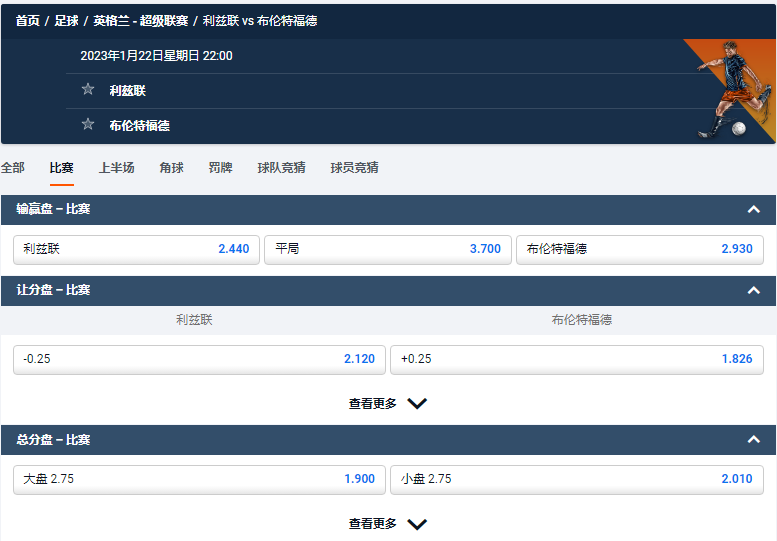This screenshot has width=777, height=541.
Task: Choose 大盘 2.75 over at 1.900
Action: point(199,479)
